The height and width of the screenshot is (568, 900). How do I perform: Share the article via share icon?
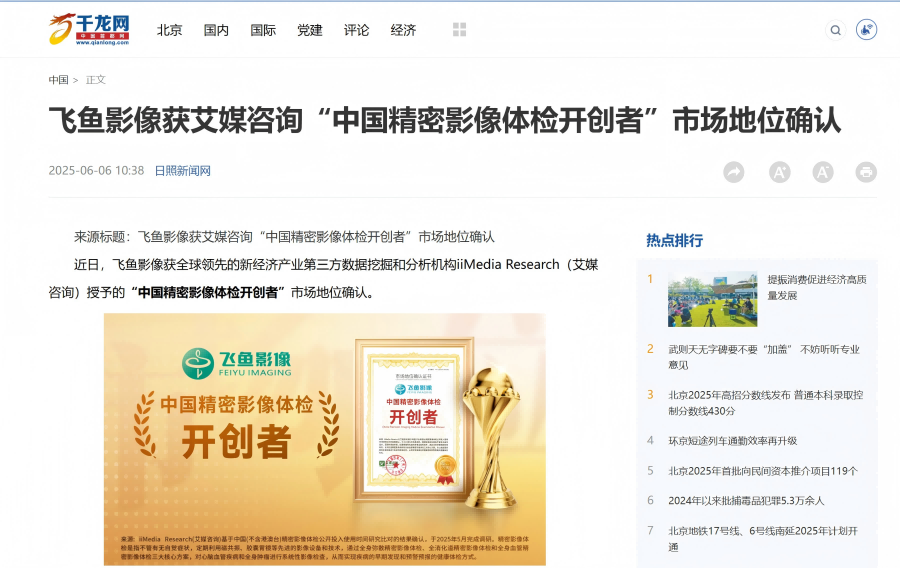click(734, 172)
